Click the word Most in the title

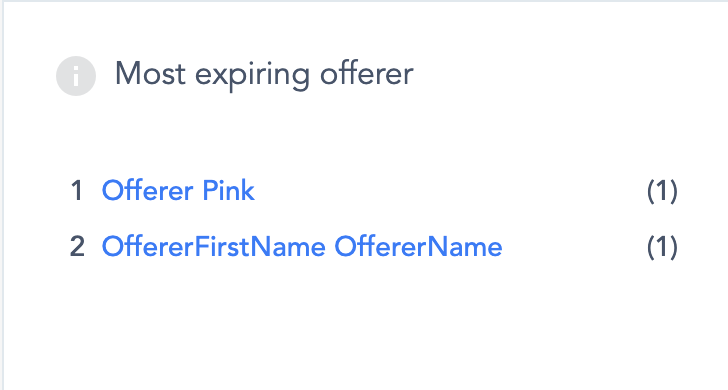pyautogui.click(x=150, y=74)
